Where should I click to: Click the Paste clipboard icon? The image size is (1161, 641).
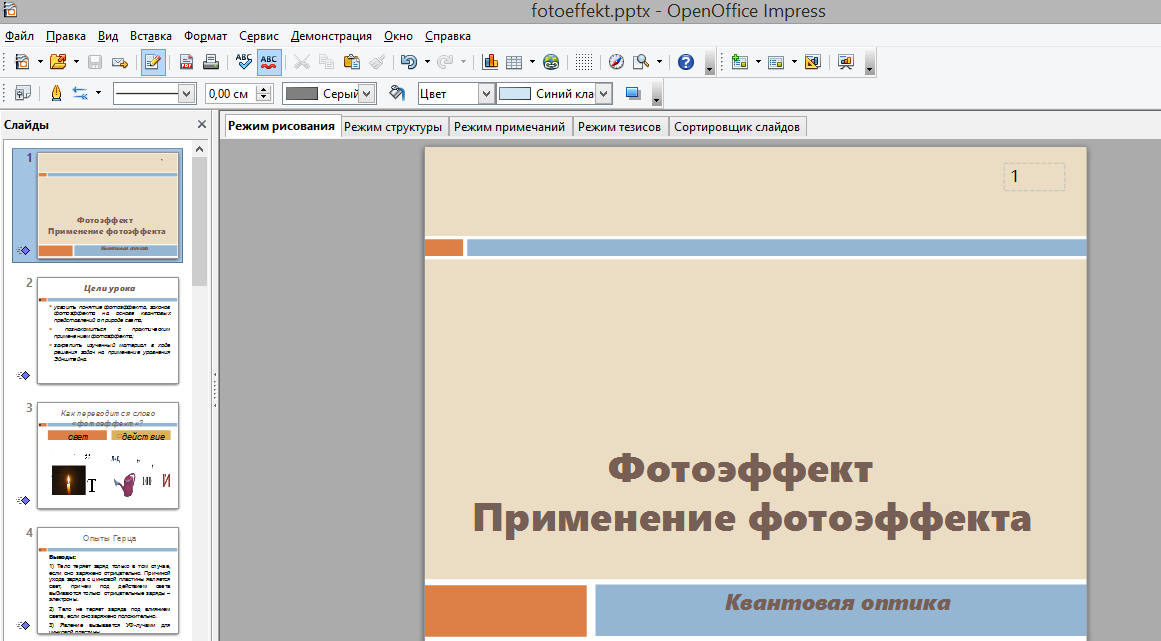coord(351,62)
